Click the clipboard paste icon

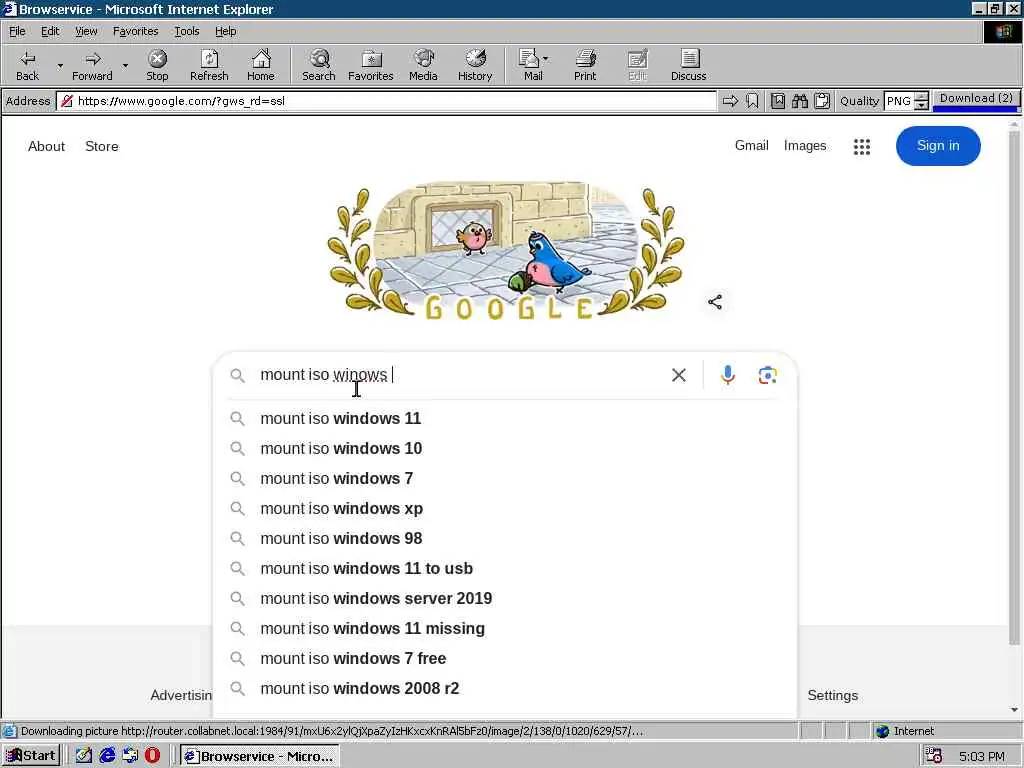point(822,101)
